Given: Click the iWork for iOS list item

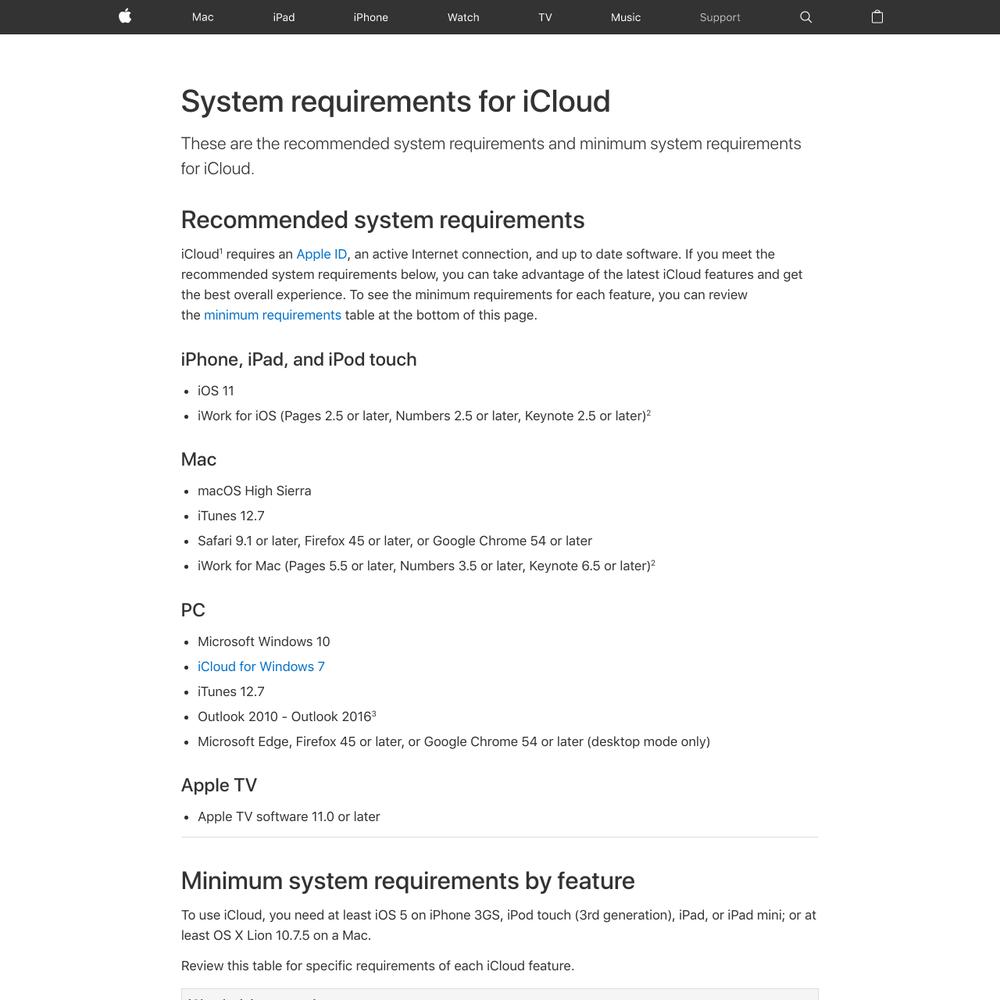Looking at the screenshot, I should 424,416.
